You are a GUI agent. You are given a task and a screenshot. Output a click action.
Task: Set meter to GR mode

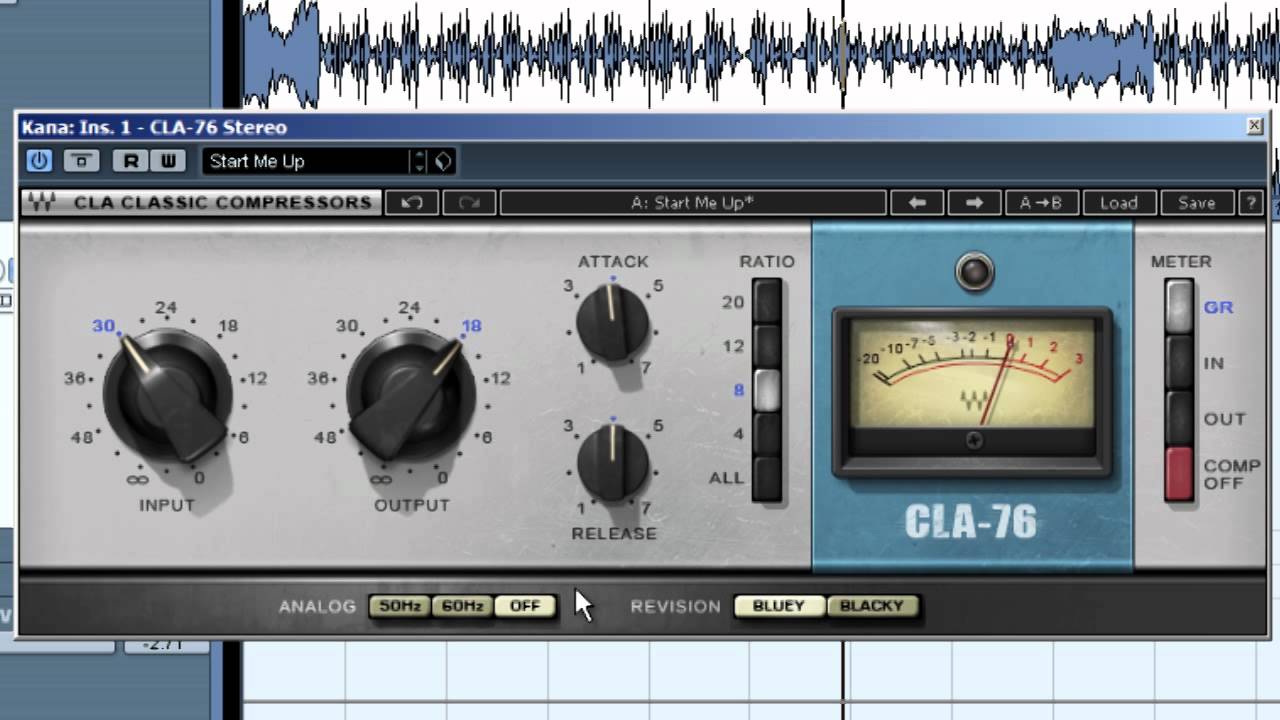coord(1180,307)
